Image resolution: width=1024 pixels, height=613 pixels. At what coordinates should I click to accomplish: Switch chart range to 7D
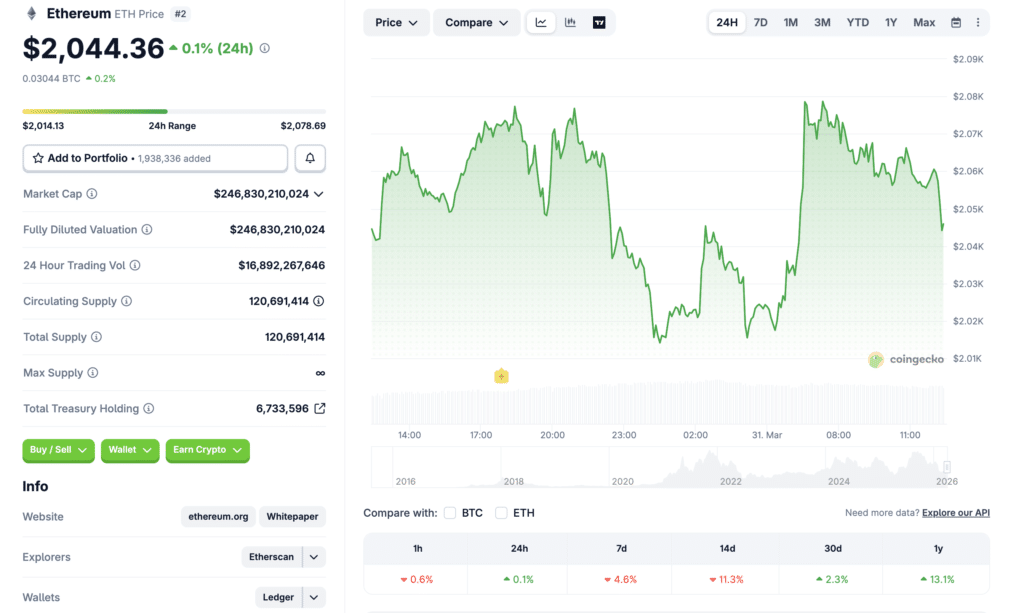point(761,22)
